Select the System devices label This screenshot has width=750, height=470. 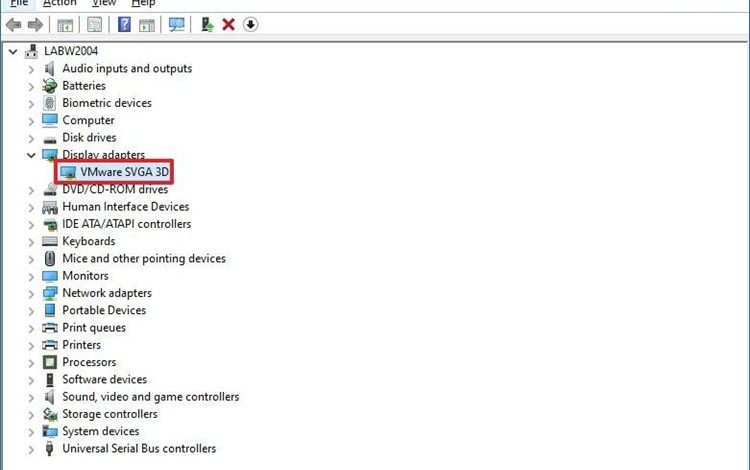pyautogui.click(x=100, y=431)
